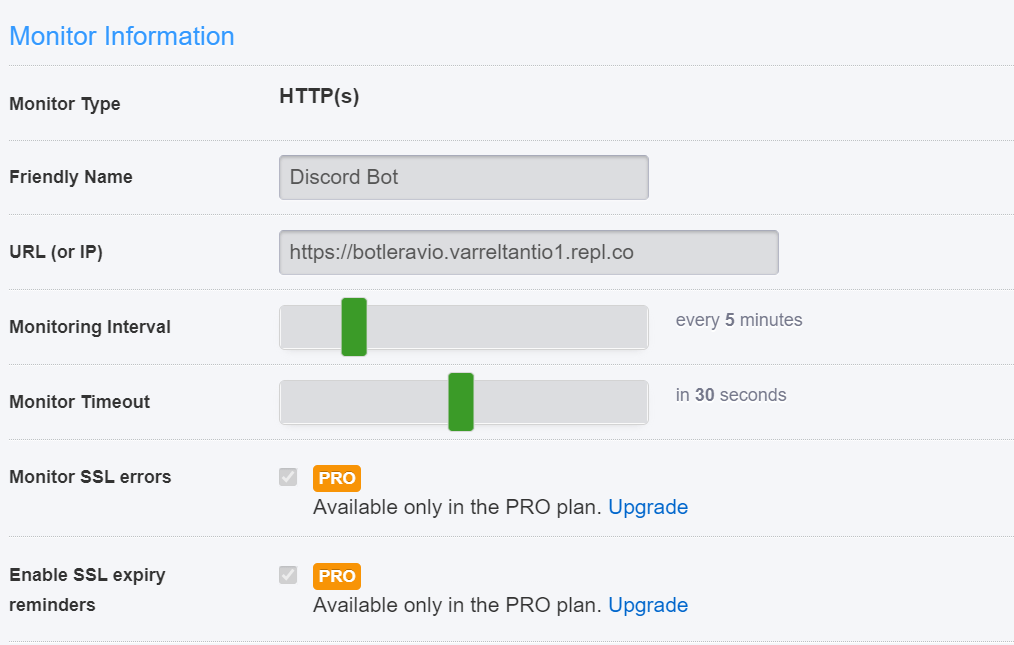The height and width of the screenshot is (645, 1014).
Task: Click the HTTP(s) monitor type value
Action: [319, 96]
